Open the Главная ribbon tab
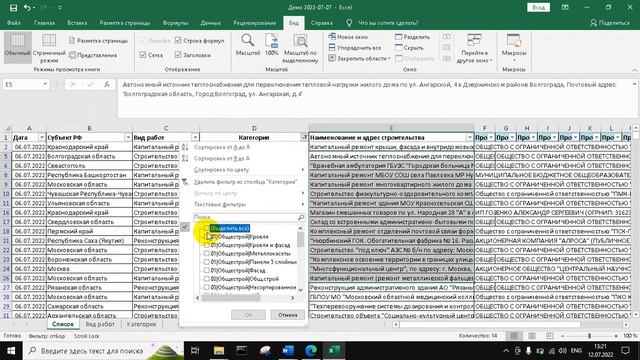Image resolution: width=640 pixels, height=360 pixels. pyautogui.click(x=44, y=23)
